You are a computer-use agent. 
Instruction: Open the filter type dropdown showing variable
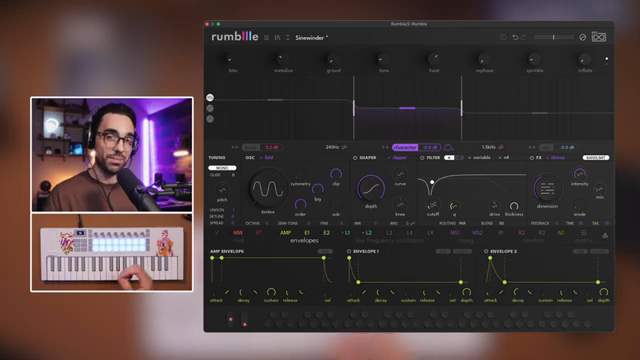[479, 158]
